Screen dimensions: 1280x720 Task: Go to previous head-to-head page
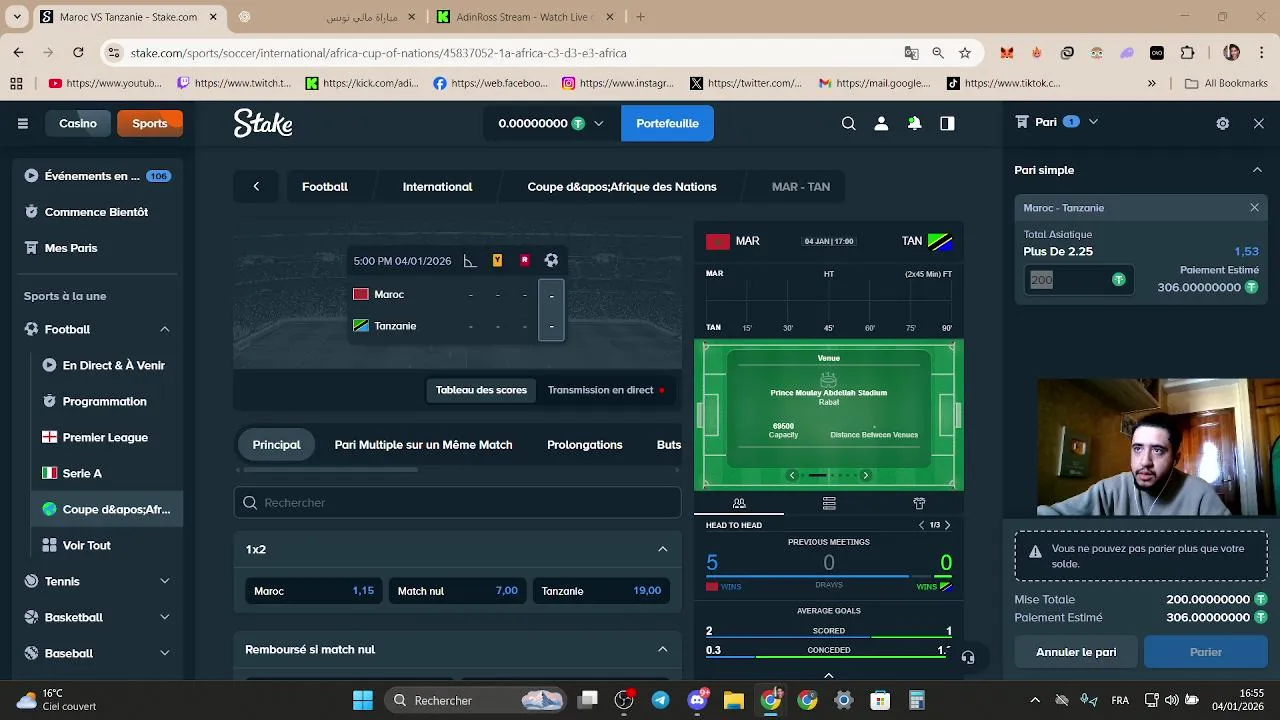coord(921,525)
